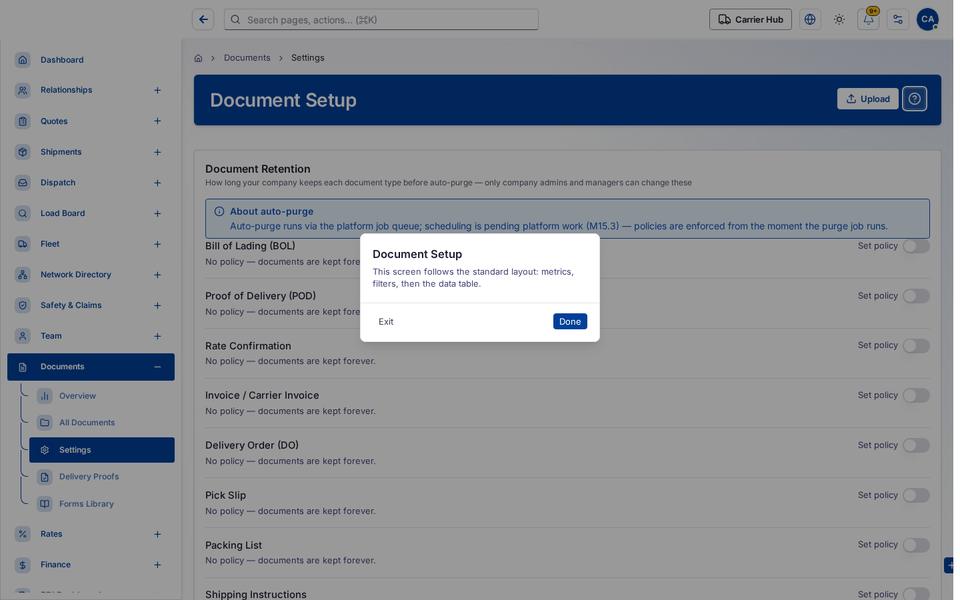The height and width of the screenshot is (600, 960).
Task: Select Settings submenu item
Action: point(102,450)
